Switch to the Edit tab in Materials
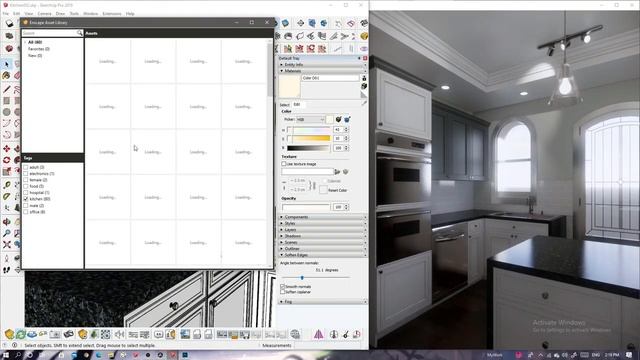The width and height of the screenshot is (640, 360). click(x=297, y=104)
